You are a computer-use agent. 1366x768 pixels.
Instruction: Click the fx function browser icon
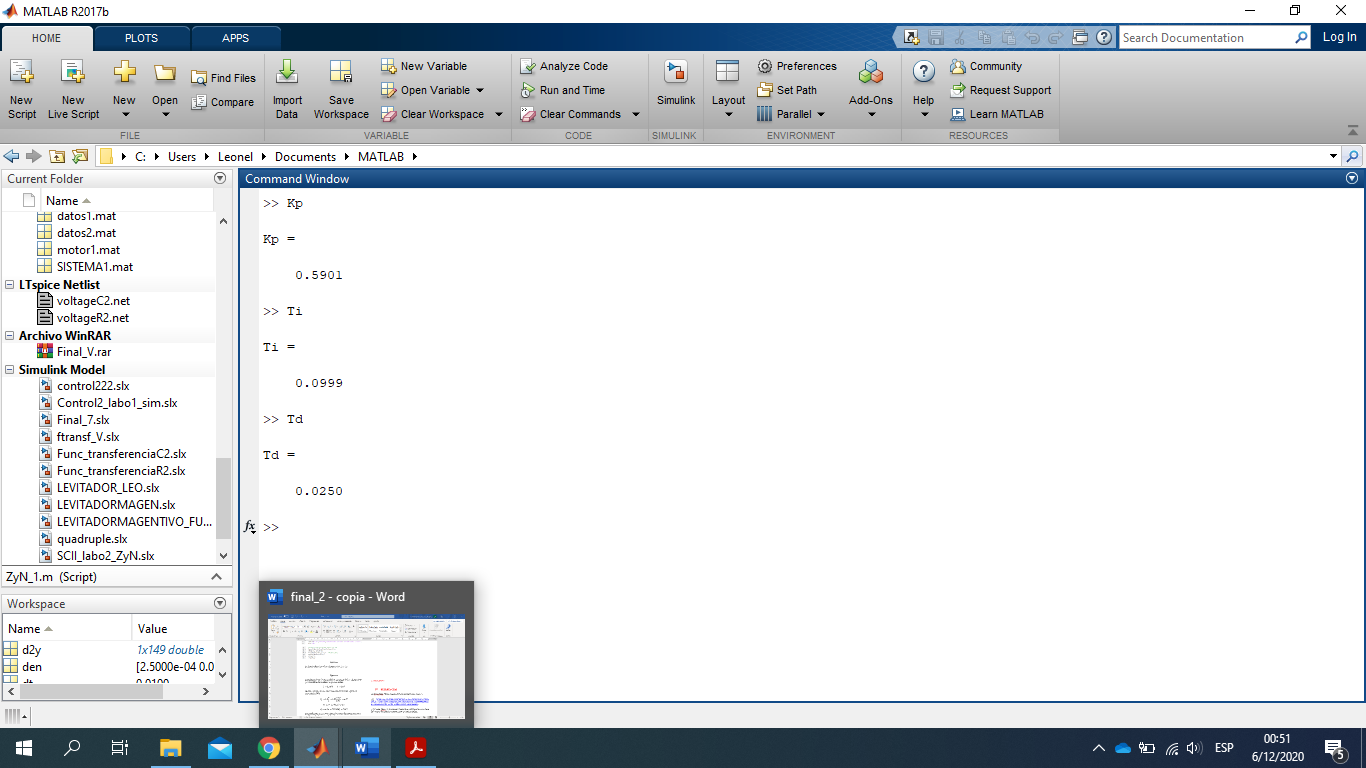pyautogui.click(x=250, y=527)
